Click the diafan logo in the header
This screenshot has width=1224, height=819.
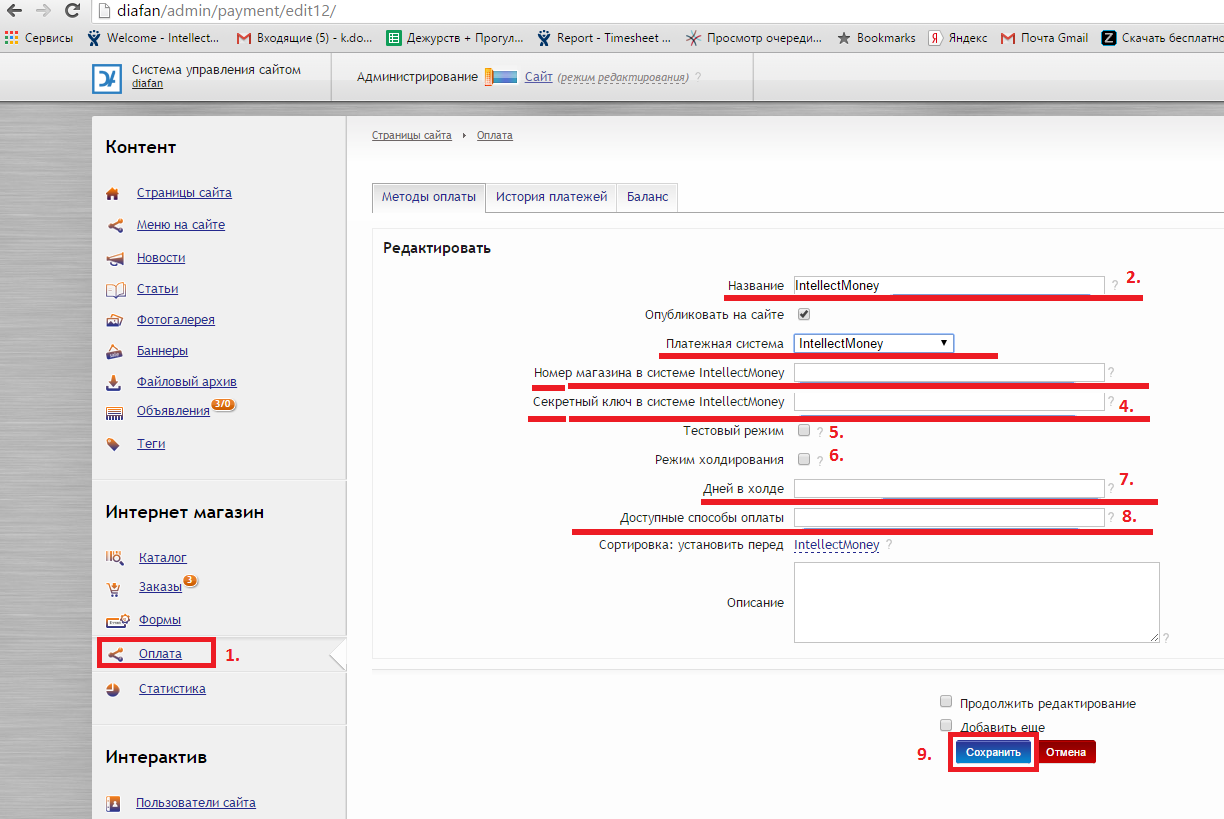[x=106, y=79]
